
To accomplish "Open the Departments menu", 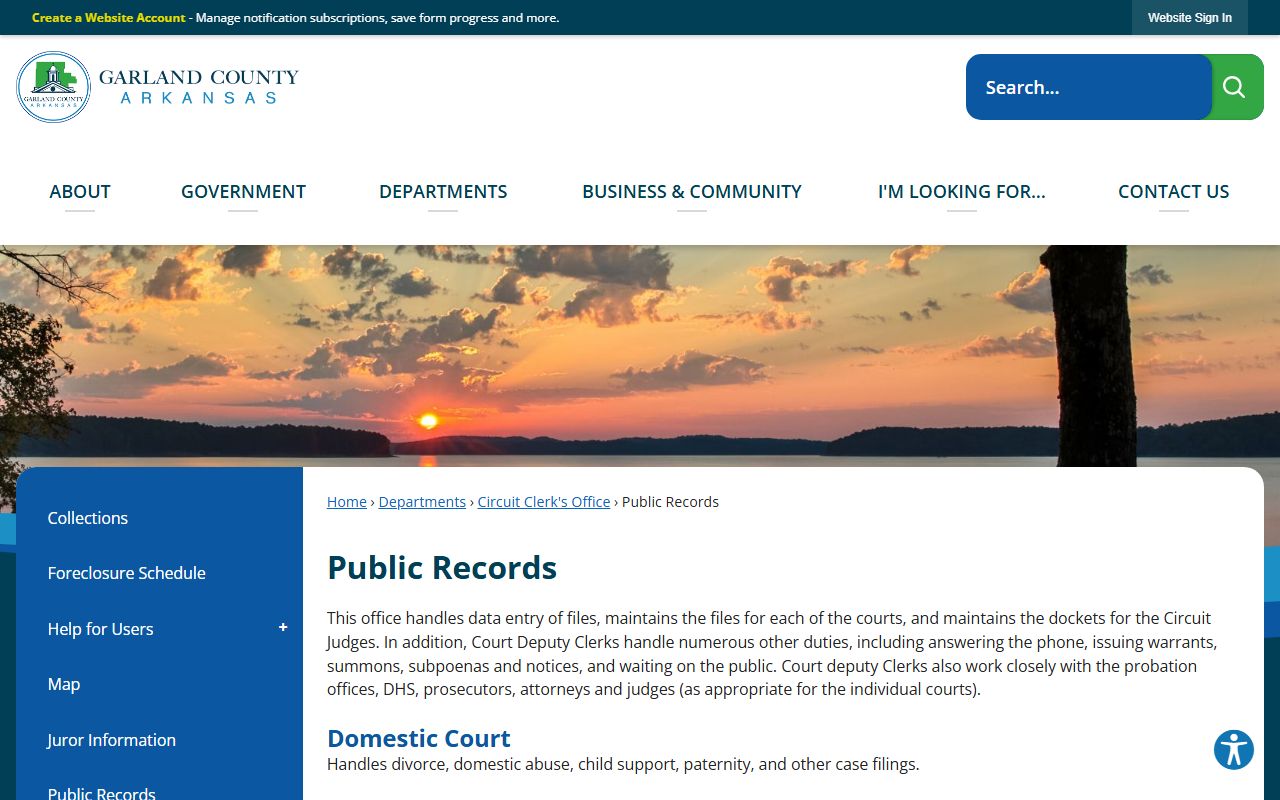I will pos(443,191).
